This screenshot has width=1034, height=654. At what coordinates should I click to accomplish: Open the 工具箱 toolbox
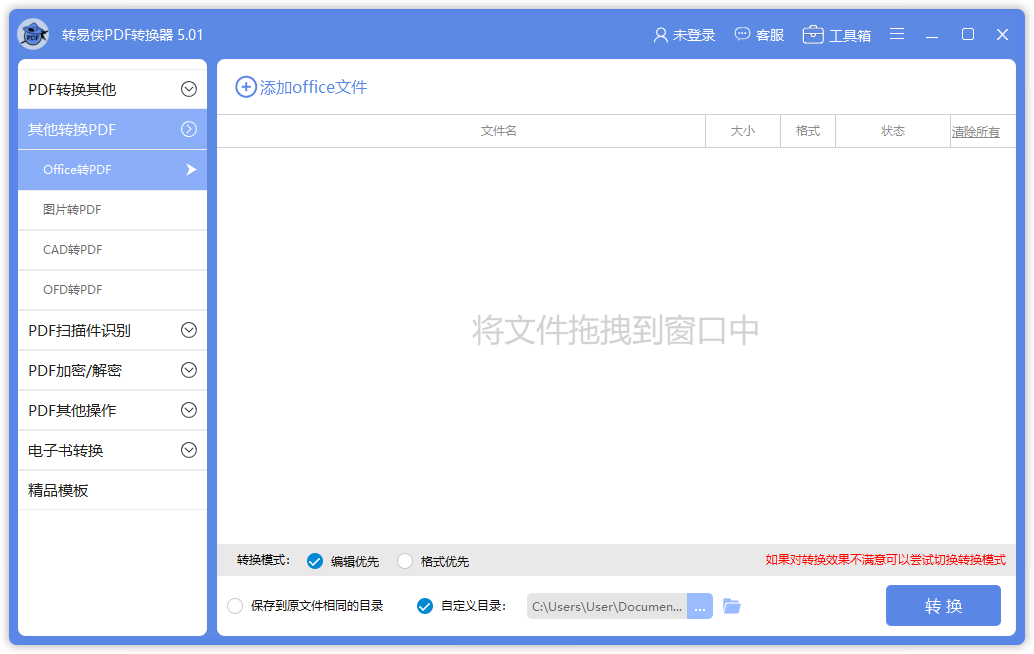pyautogui.click(x=836, y=35)
